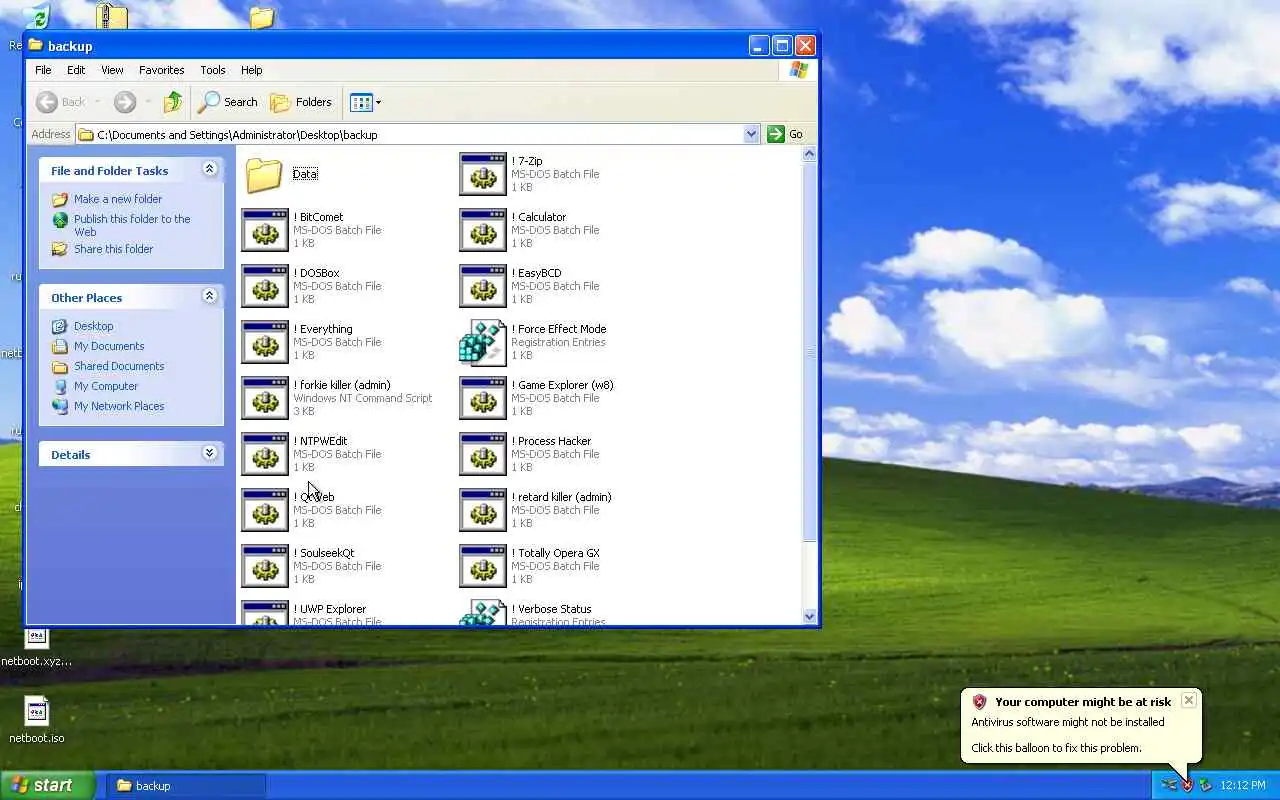Image resolution: width=1280 pixels, height=800 pixels.
Task: Select the ! Calculator batch file icon
Action: tap(483, 230)
